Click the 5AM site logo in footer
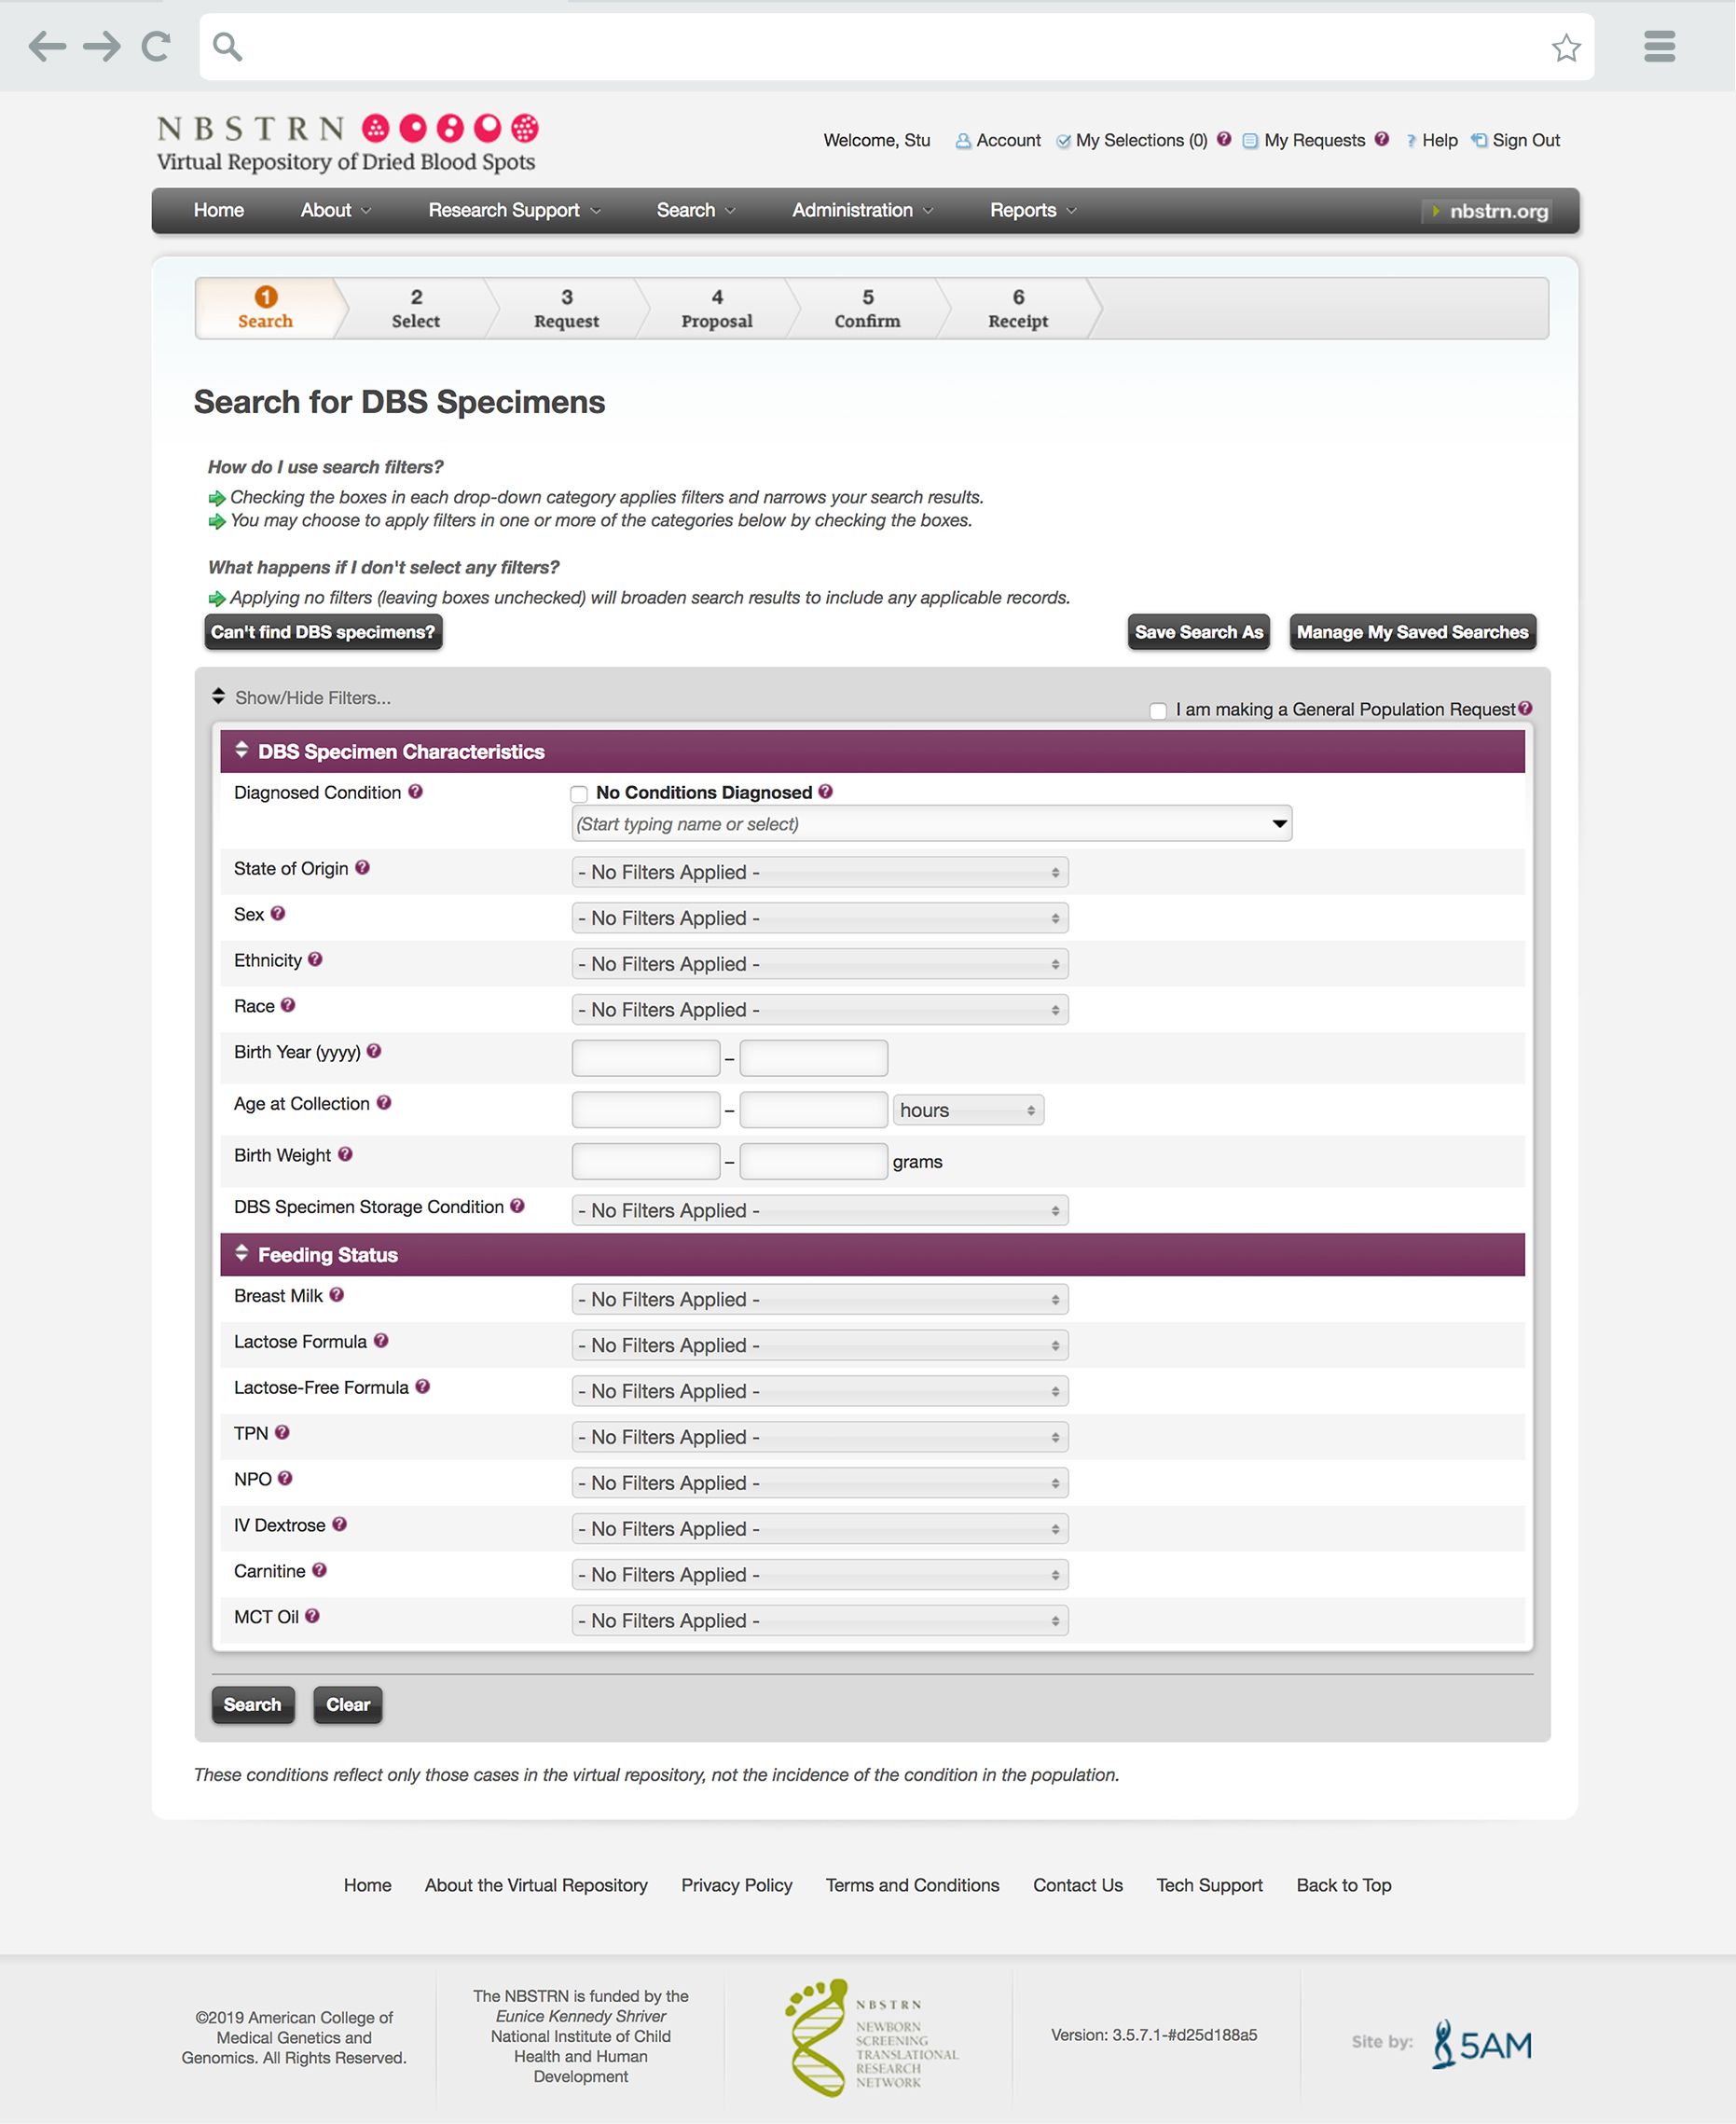This screenshot has height=2124, width=1736. pyautogui.click(x=1482, y=2044)
